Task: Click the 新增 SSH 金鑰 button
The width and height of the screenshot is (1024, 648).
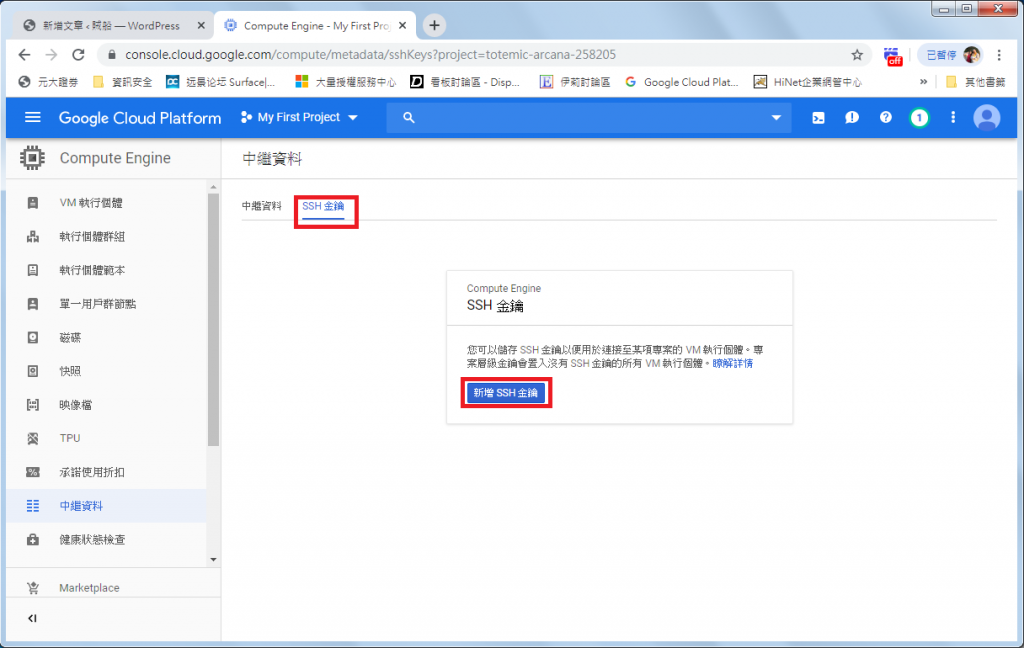Action: click(506, 393)
